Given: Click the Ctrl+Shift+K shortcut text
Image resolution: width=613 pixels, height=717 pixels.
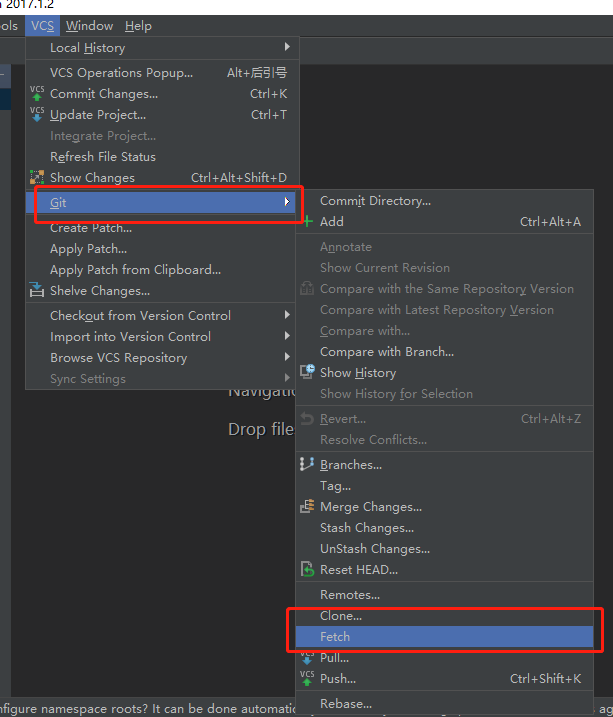Looking at the screenshot, I should pos(545,679).
